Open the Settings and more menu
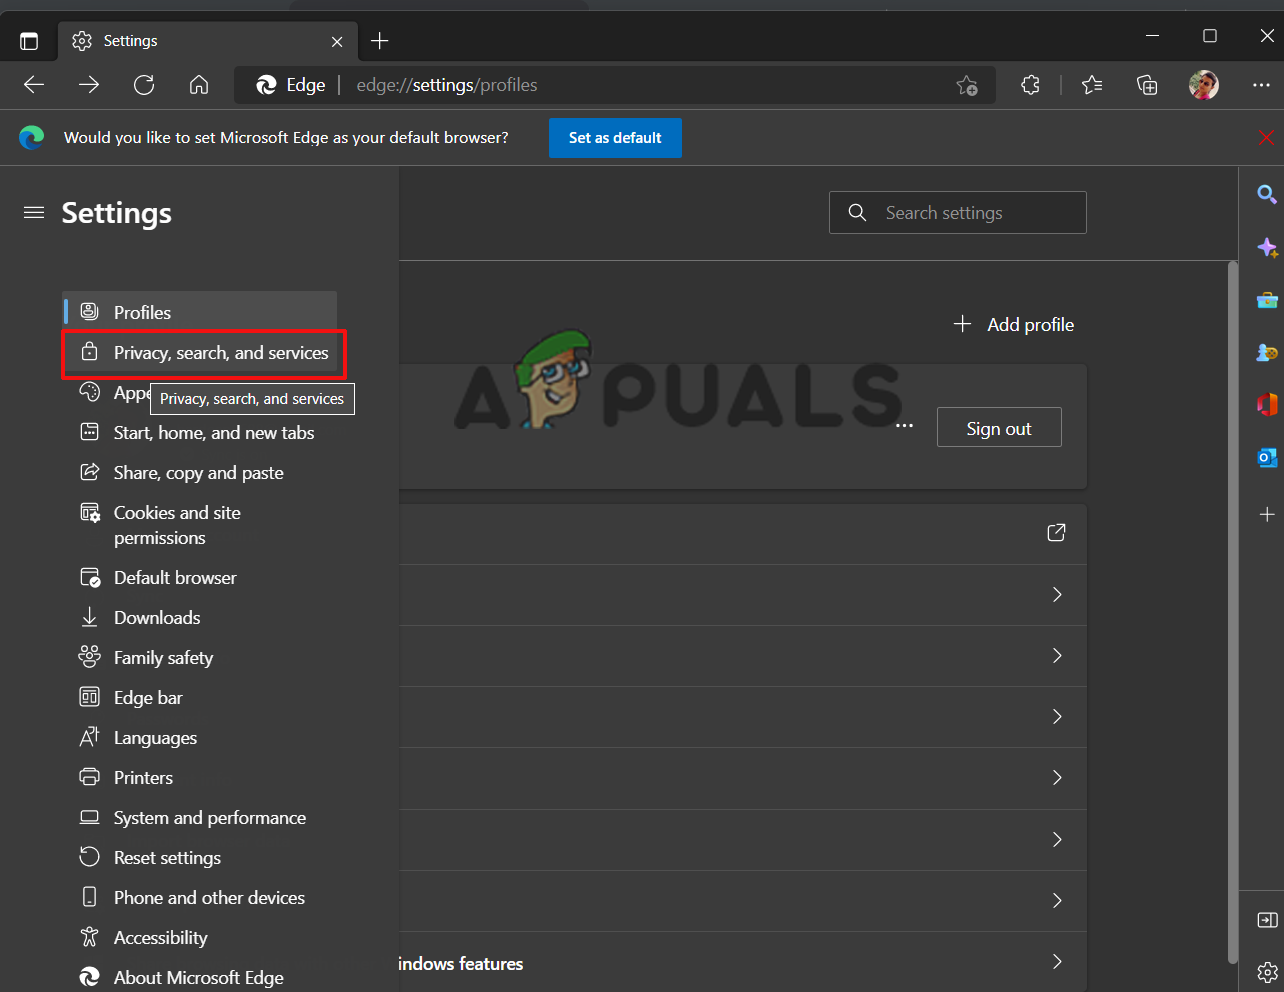Image resolution: width=1284 pixels, height=992 pixels. tap(1261, 85)
